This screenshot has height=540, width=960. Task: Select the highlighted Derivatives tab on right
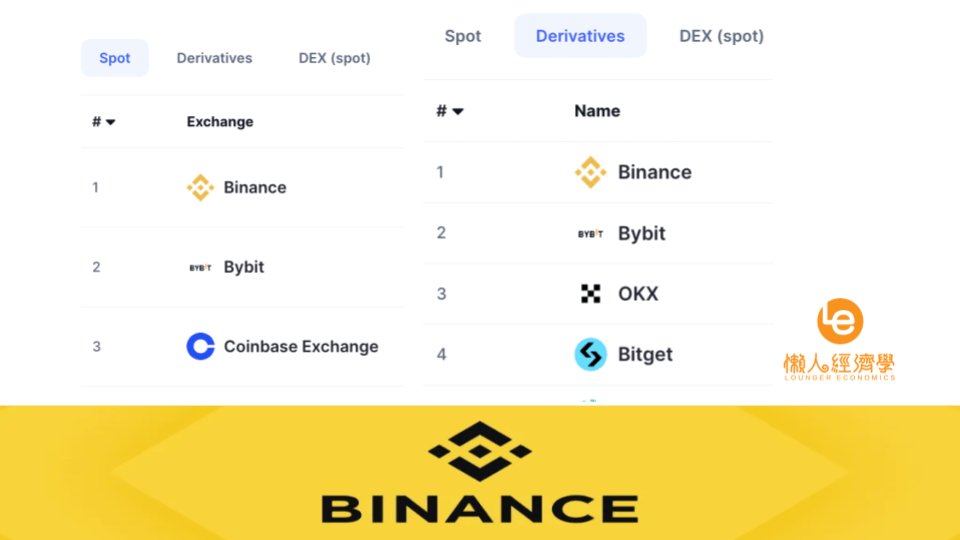click(x=580, y=36)
